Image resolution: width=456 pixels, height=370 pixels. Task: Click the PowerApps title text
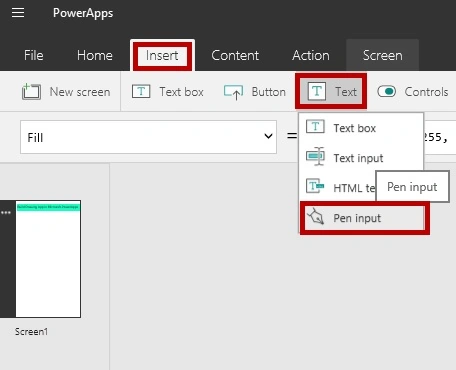point(83,13)
